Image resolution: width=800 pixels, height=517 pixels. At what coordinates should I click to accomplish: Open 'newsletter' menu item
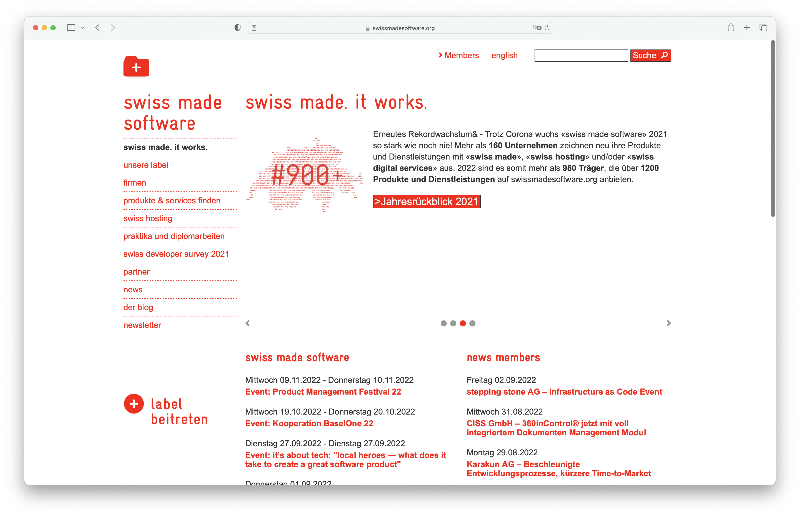tap(142, 325)
